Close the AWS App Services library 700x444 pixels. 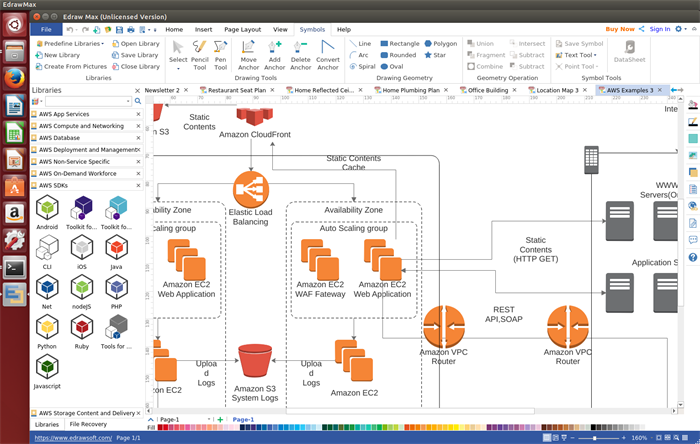pyautogui.click(x=138, y=114)
